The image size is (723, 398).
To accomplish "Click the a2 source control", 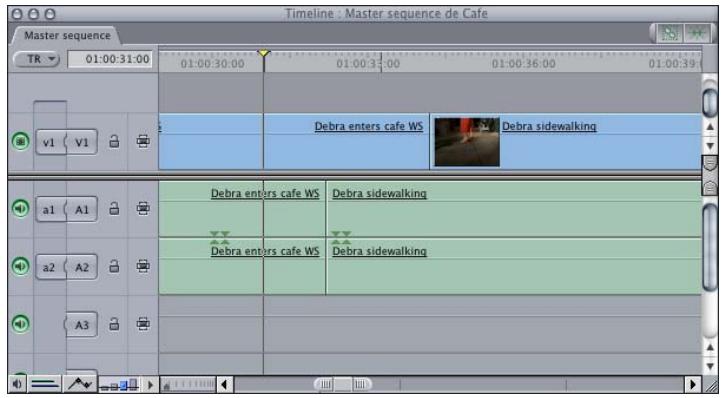I will click(x=50, y=267).
